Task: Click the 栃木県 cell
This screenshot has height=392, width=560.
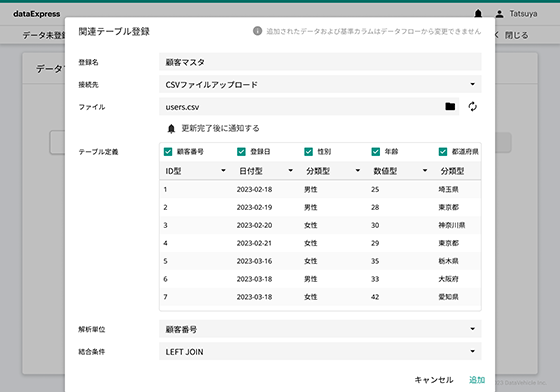Action: pyautogui.click(x=449, y=261)
